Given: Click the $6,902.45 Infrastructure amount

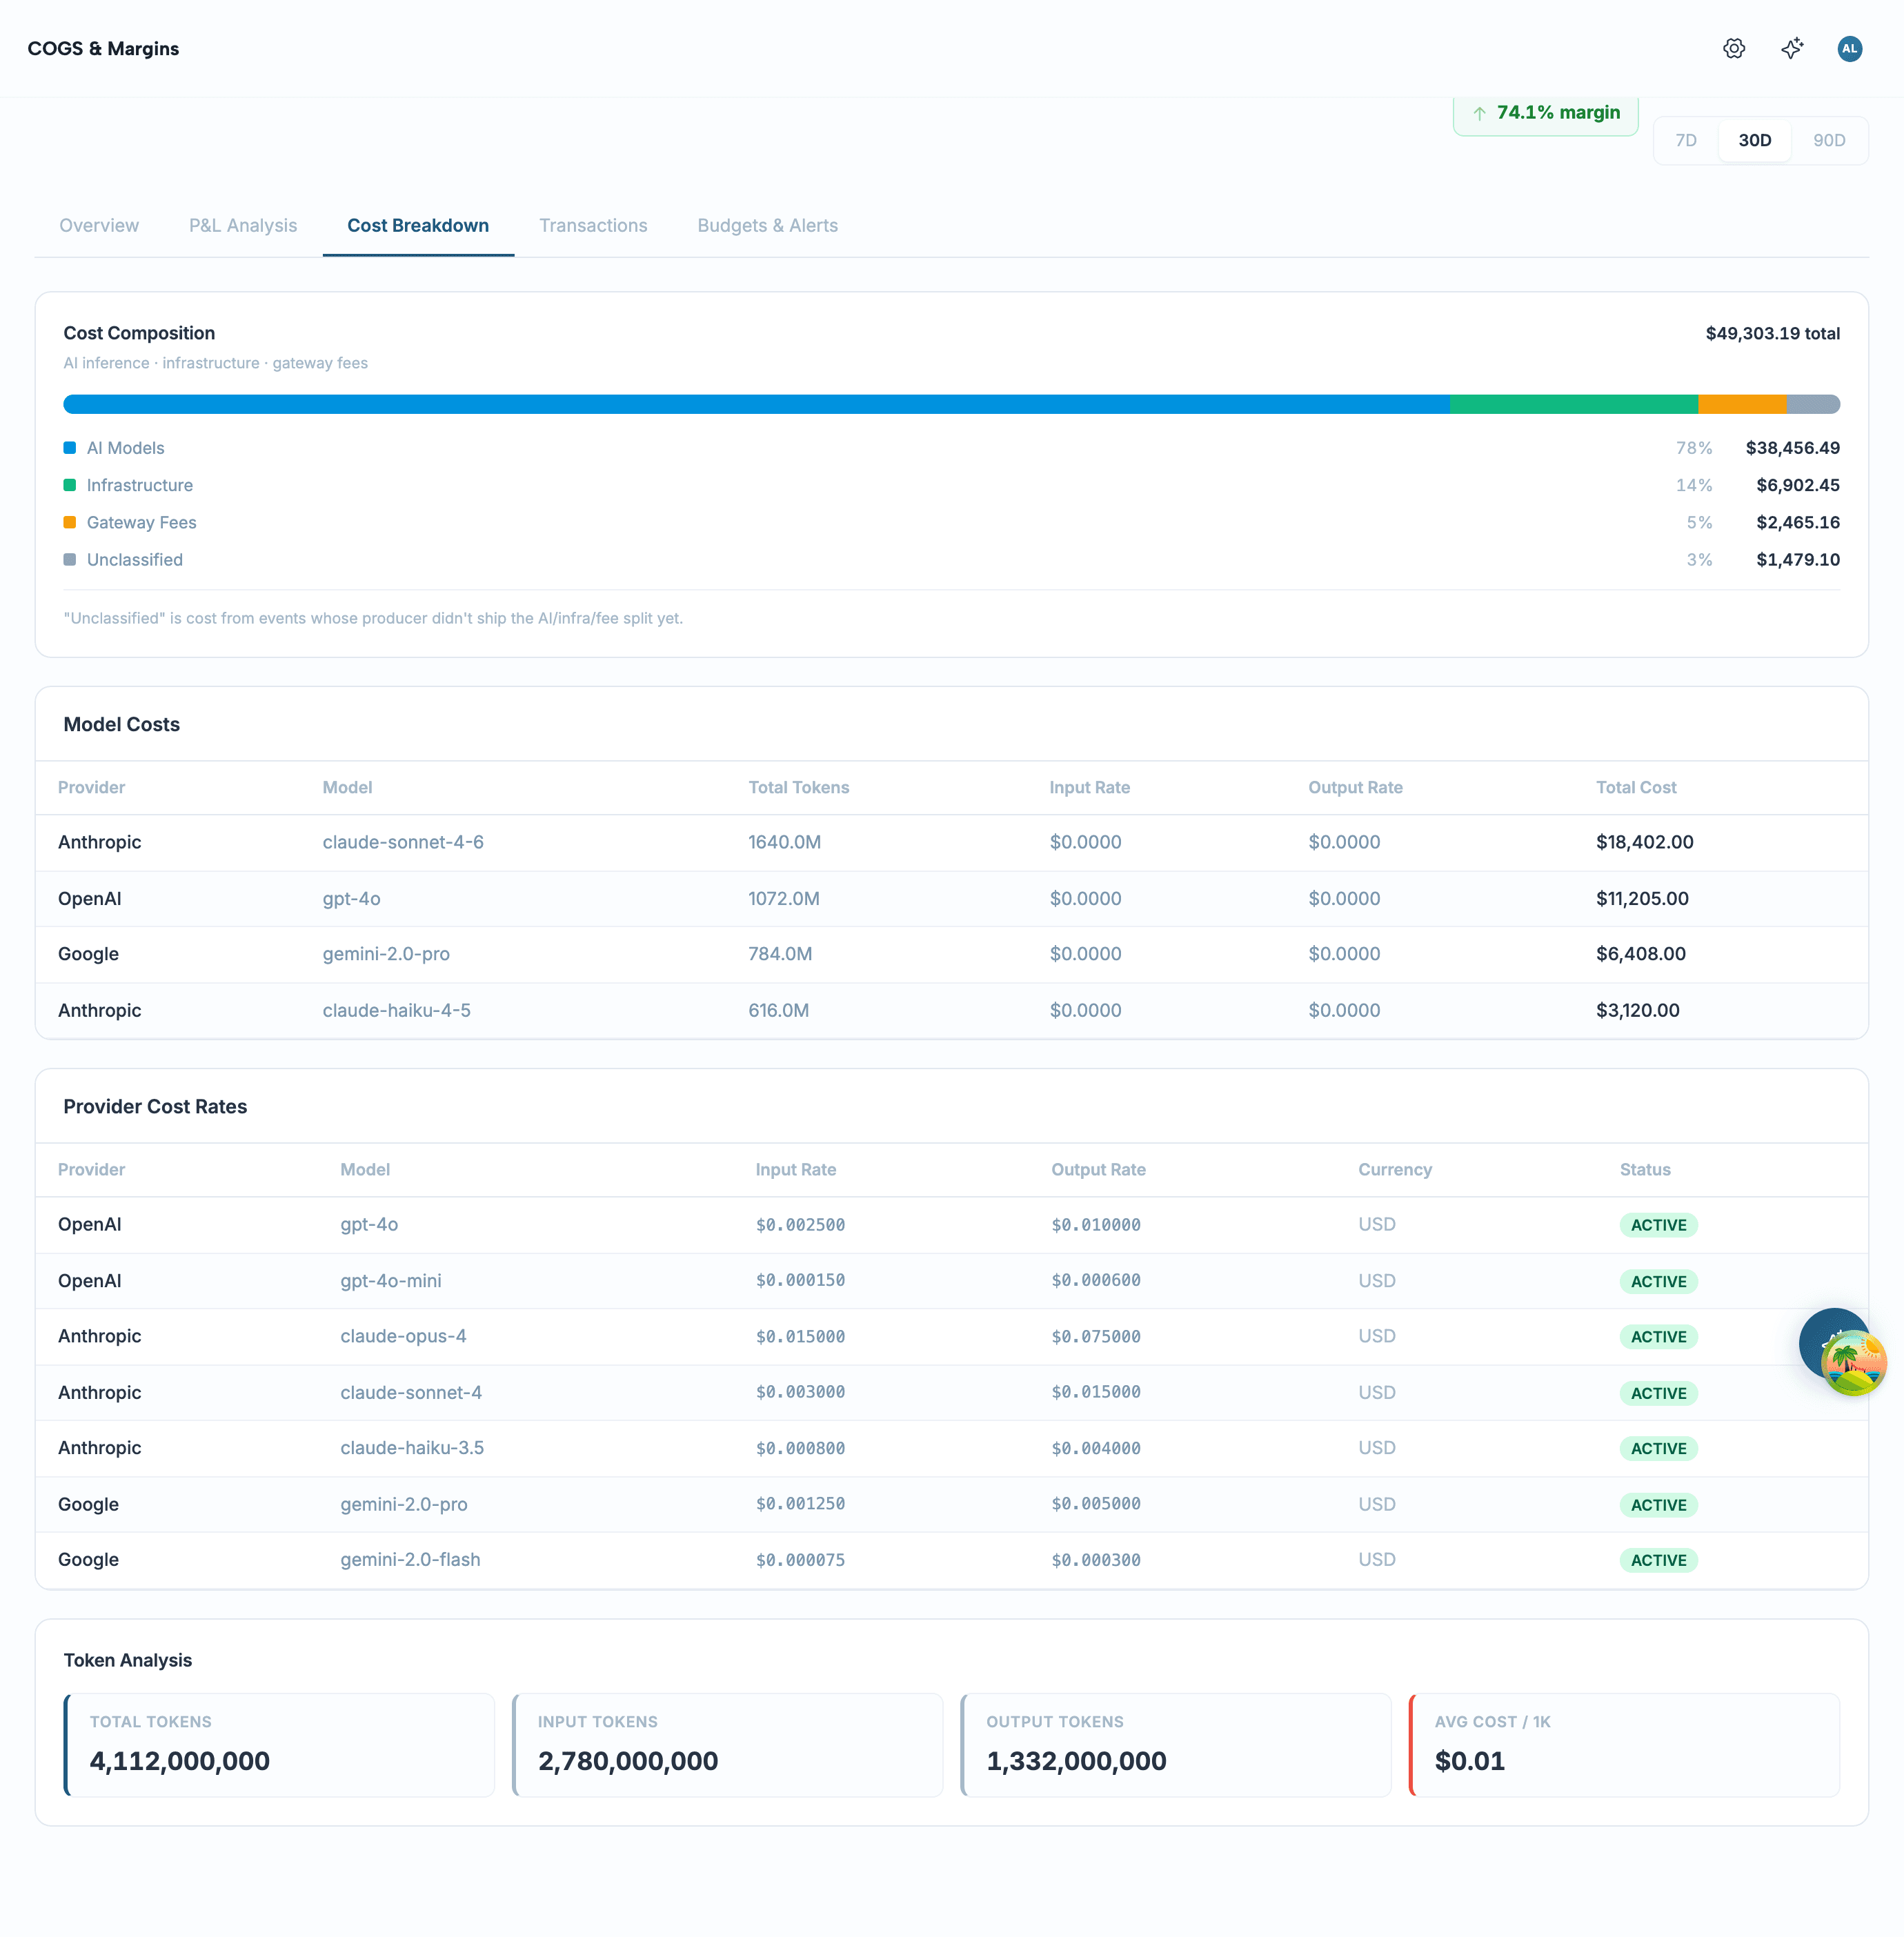Looking at the screenshot, I should 1797,485.
